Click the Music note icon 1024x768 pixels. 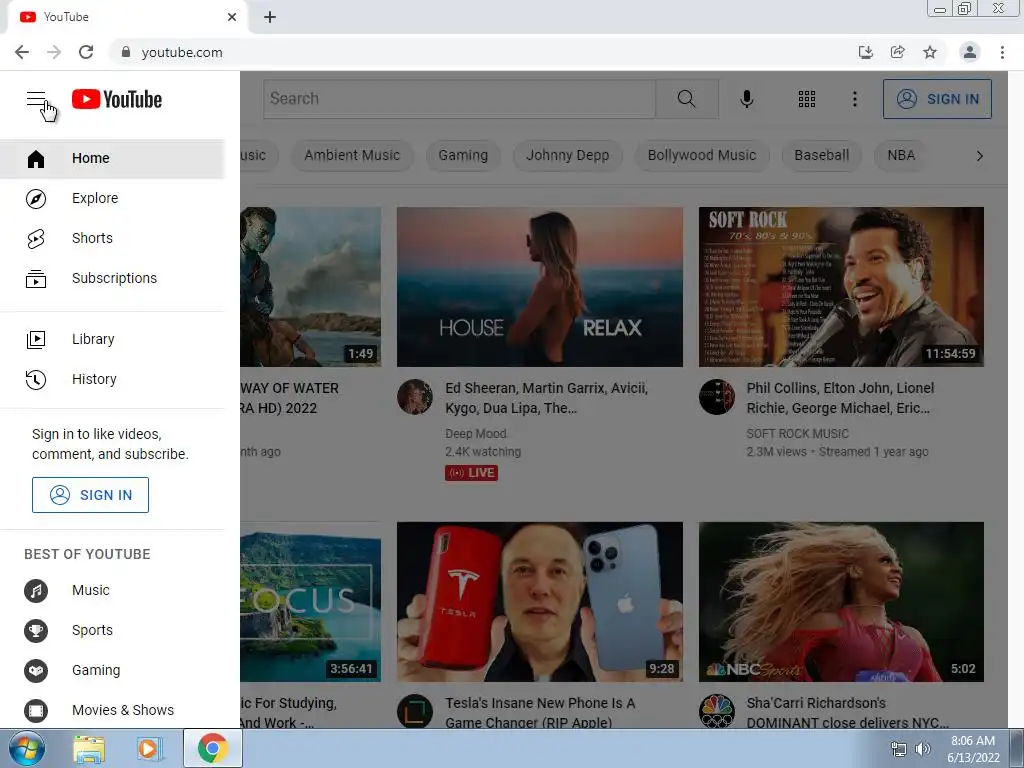36,591
